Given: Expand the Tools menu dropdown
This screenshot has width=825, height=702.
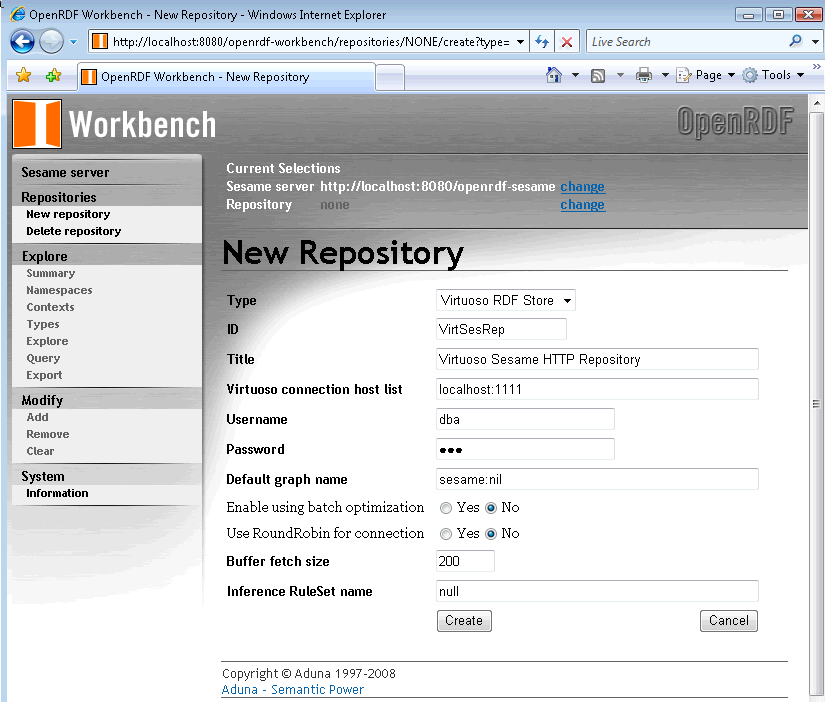Looking at the screenshot, I should tap(774, 75).
